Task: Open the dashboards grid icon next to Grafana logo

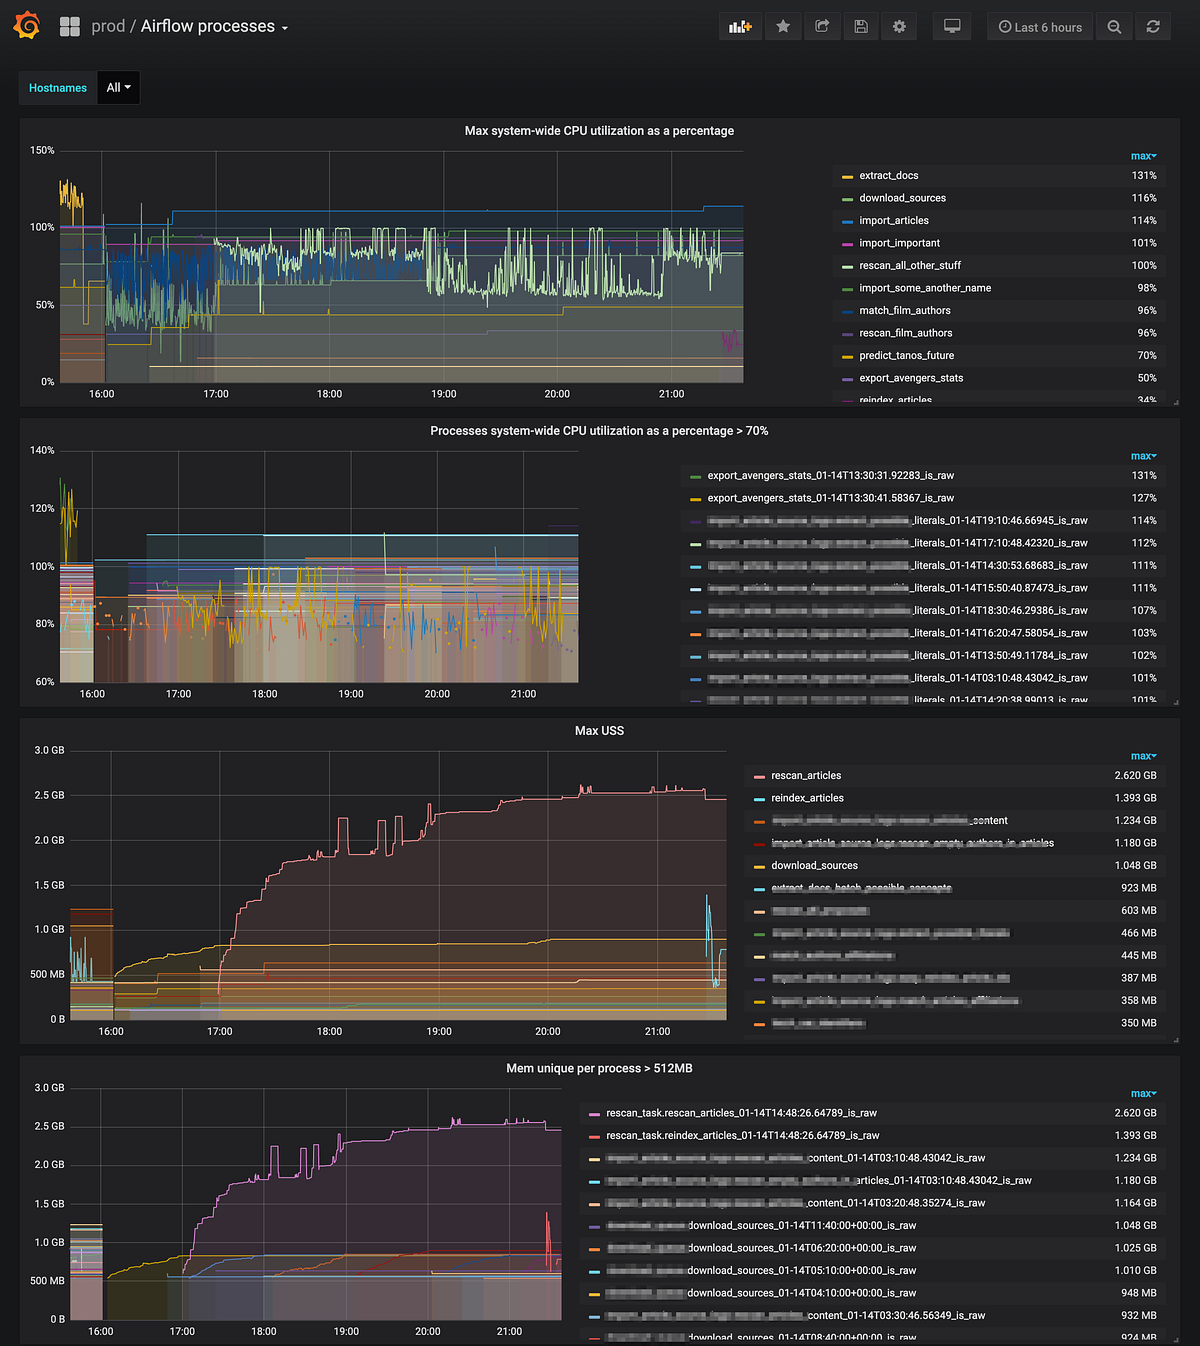Action: click(x=68, y=26)
